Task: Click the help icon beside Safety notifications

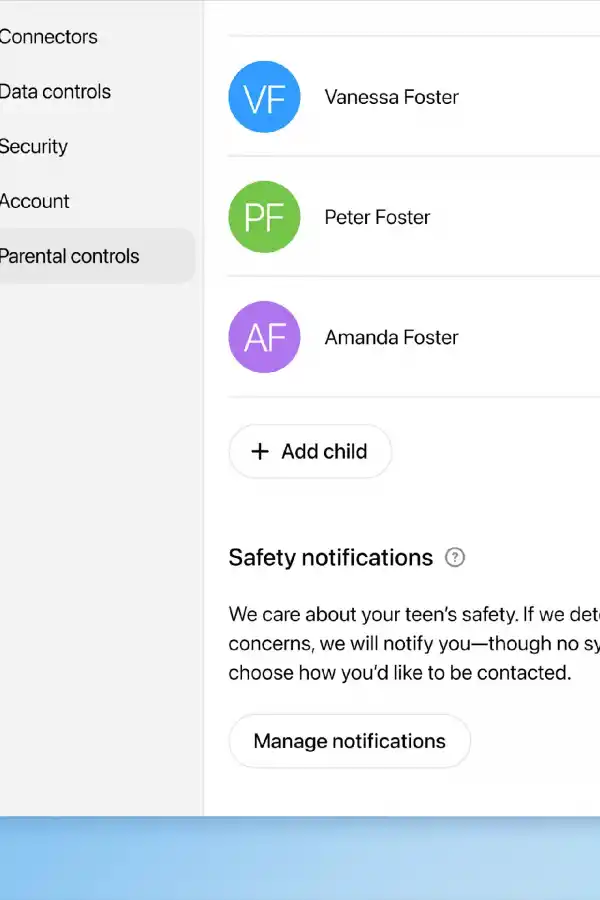Action: (x=455, y=558)
